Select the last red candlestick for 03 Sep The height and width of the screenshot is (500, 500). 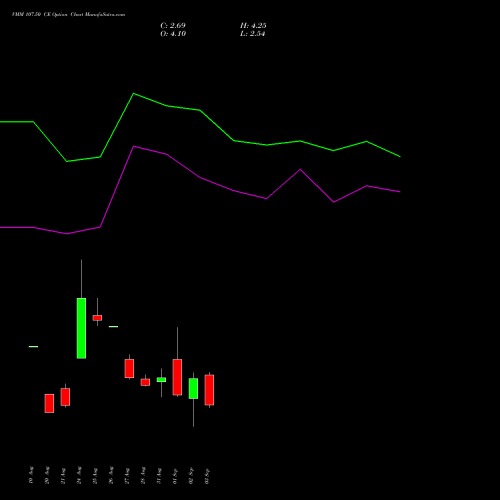(x=209, y=390)
